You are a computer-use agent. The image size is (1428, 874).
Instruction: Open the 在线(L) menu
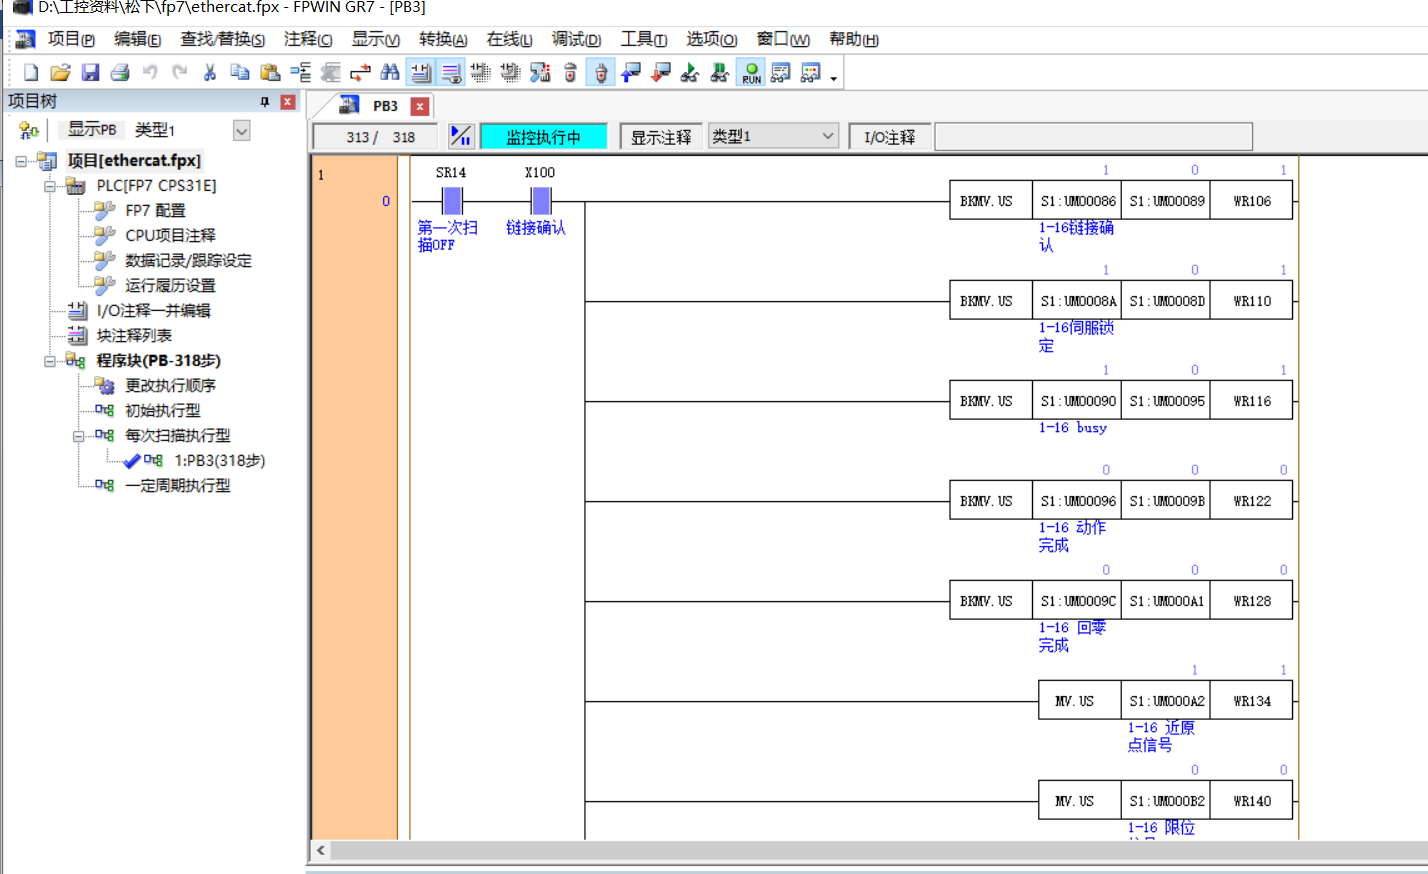pos(508,39)
